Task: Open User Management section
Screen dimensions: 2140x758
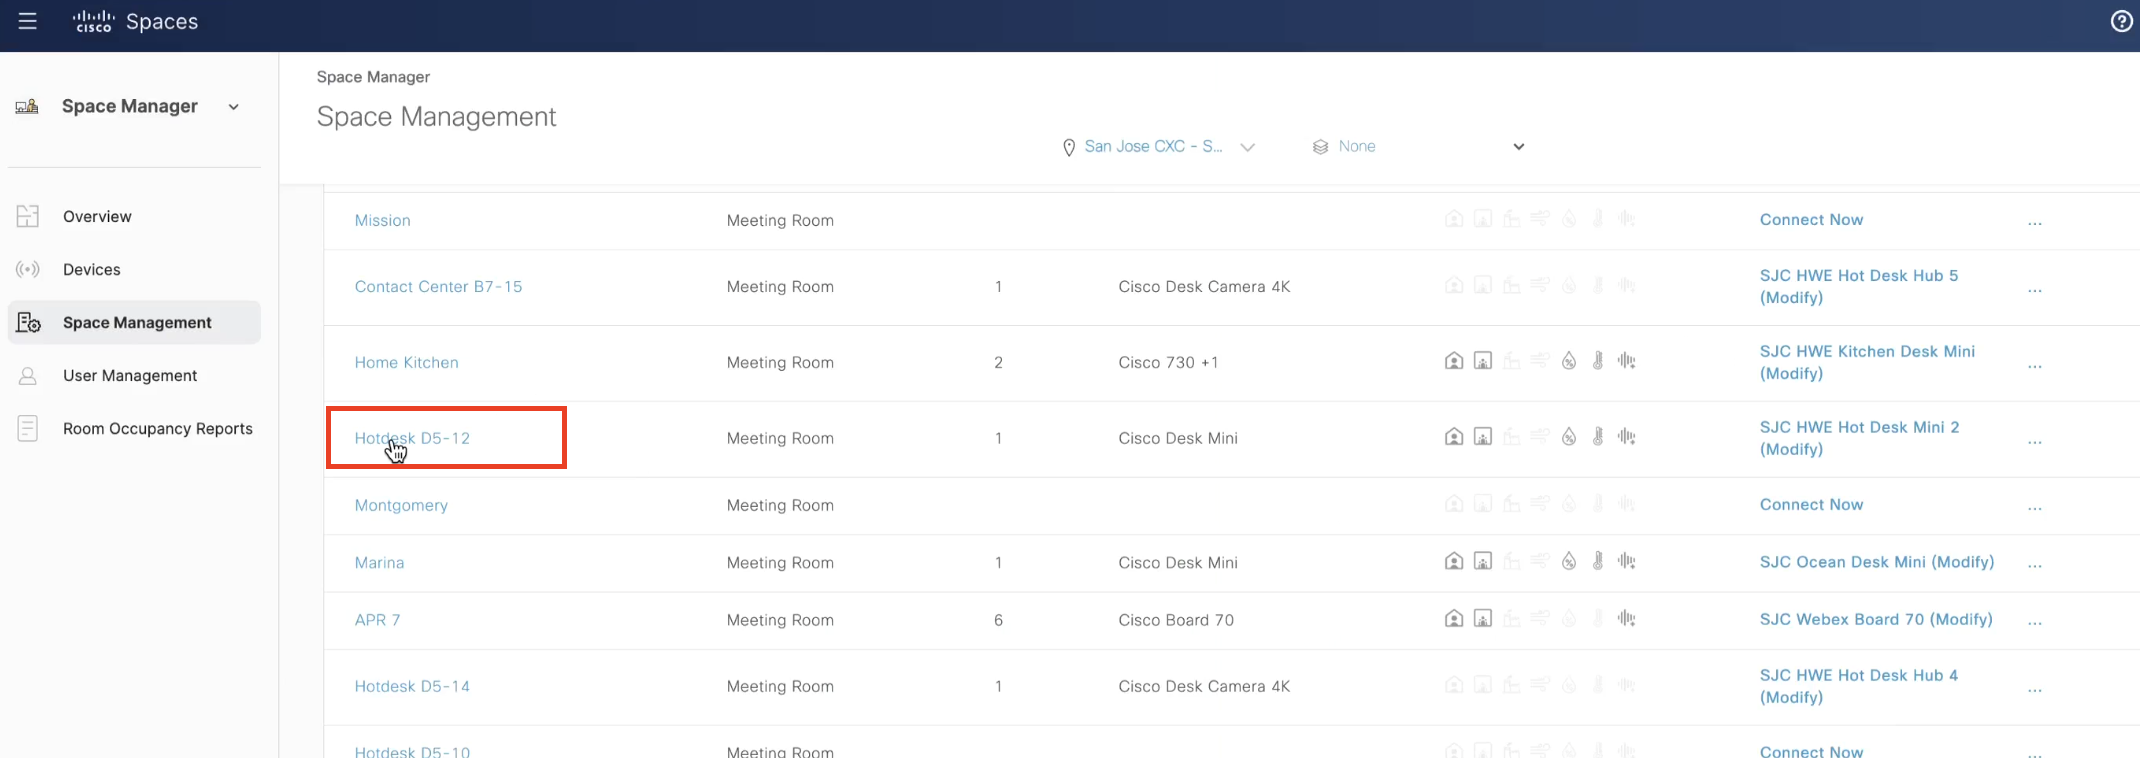Action: coord(130,375)
